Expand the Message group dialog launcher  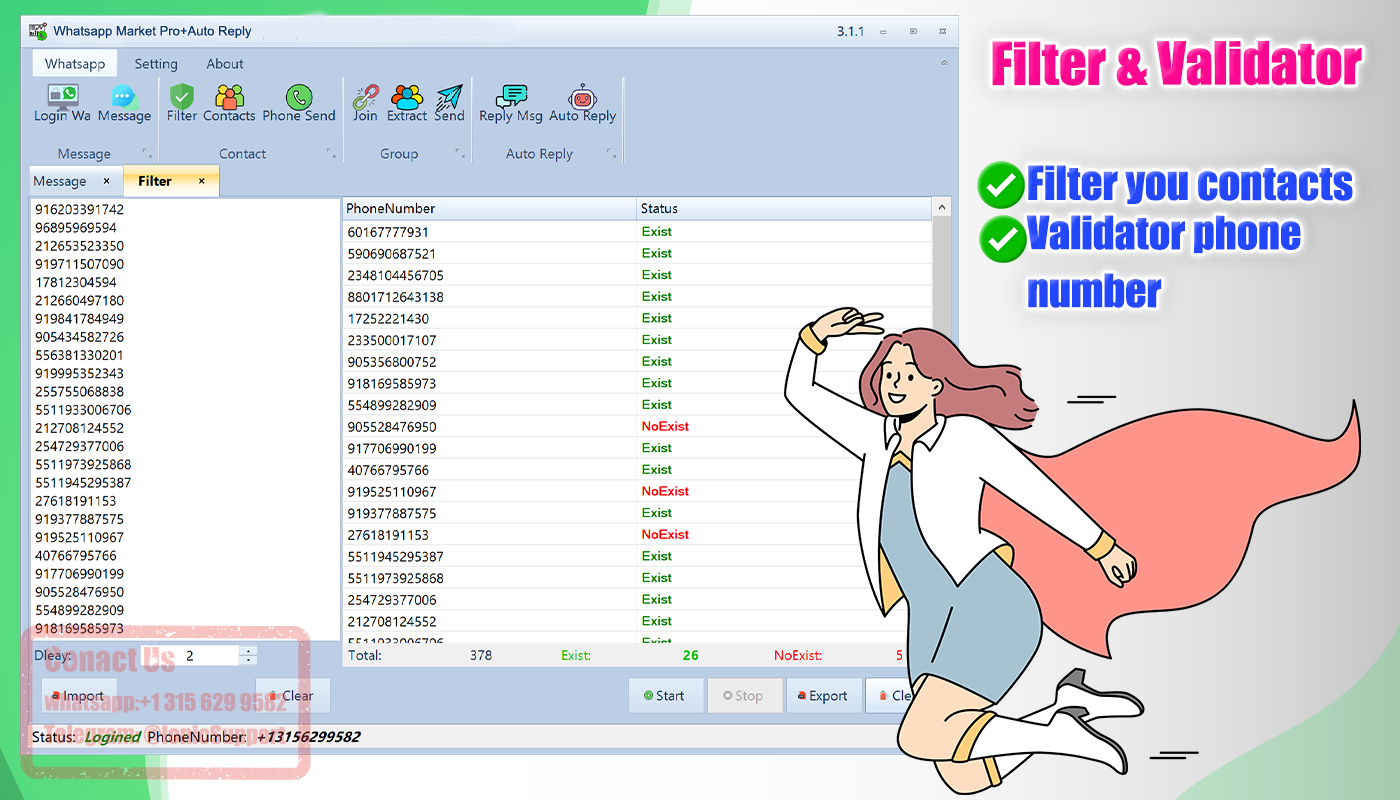click(146, 154)
